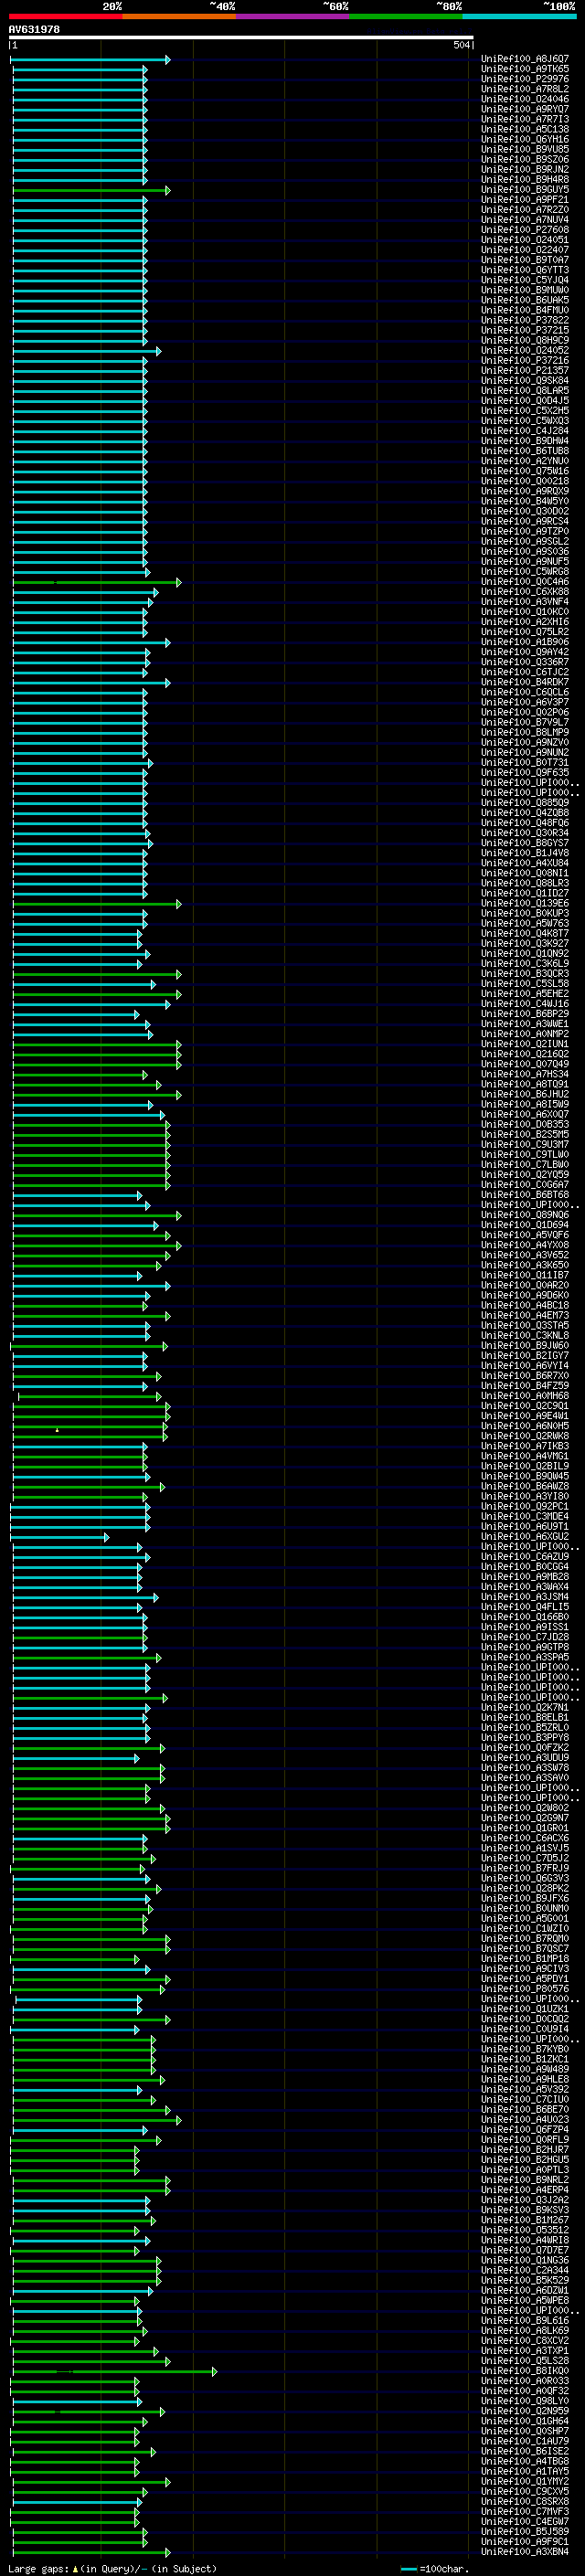This screenshot has width=585, height=2576.
Task: Open hit UniRef100_B9GUY5
Action: pyautogui.click(x=525, y=190)
